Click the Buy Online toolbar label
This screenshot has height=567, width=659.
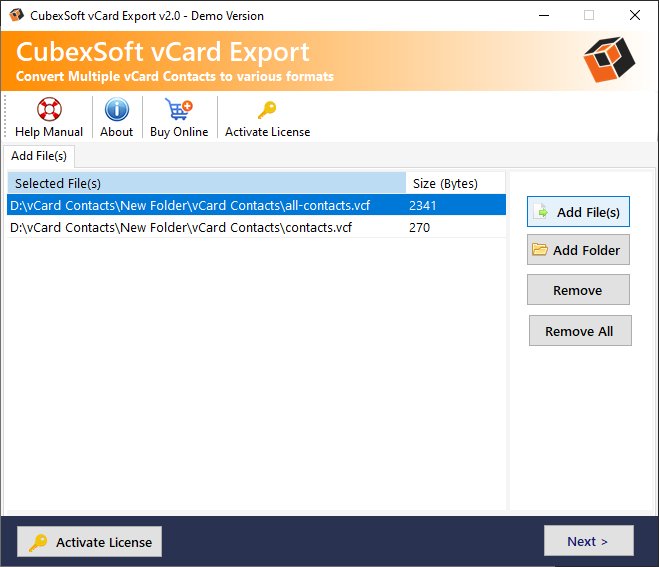pos(179,132)
